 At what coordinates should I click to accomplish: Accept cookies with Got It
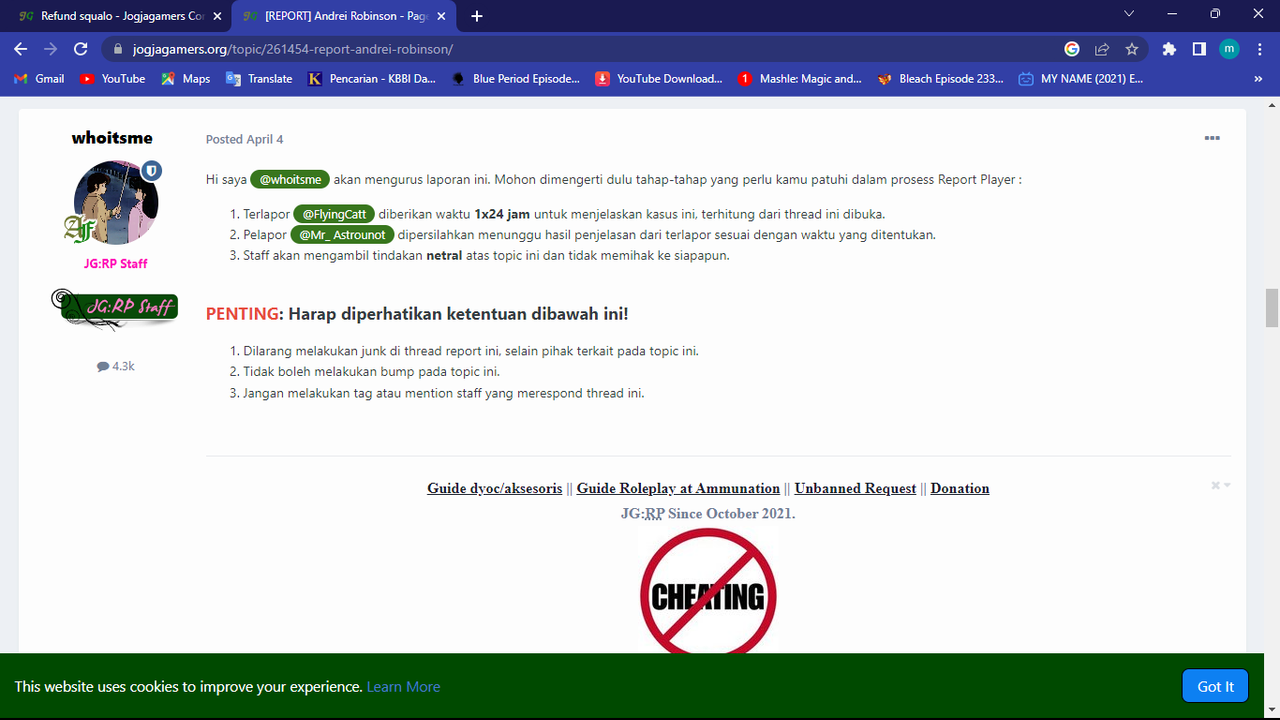[1215, 686]
